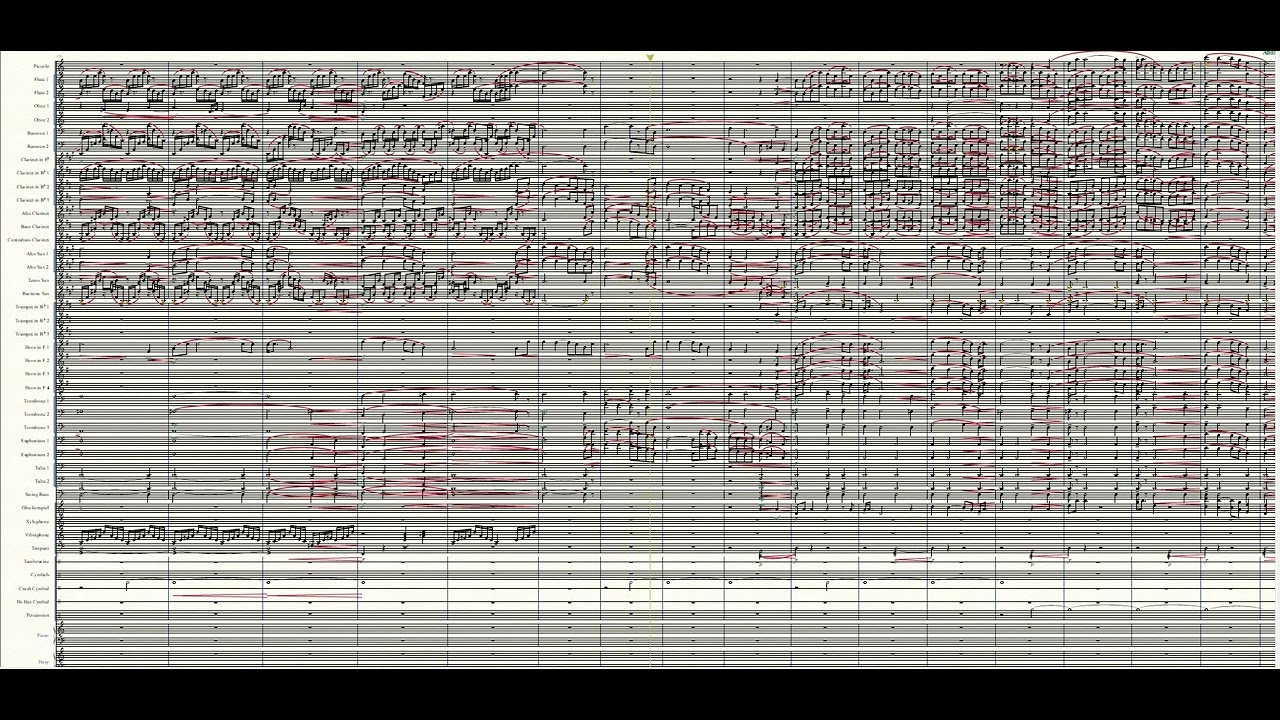Select the Trombone 3 staff label
Screen dimensions: 1280x720
tap(37, 427)
